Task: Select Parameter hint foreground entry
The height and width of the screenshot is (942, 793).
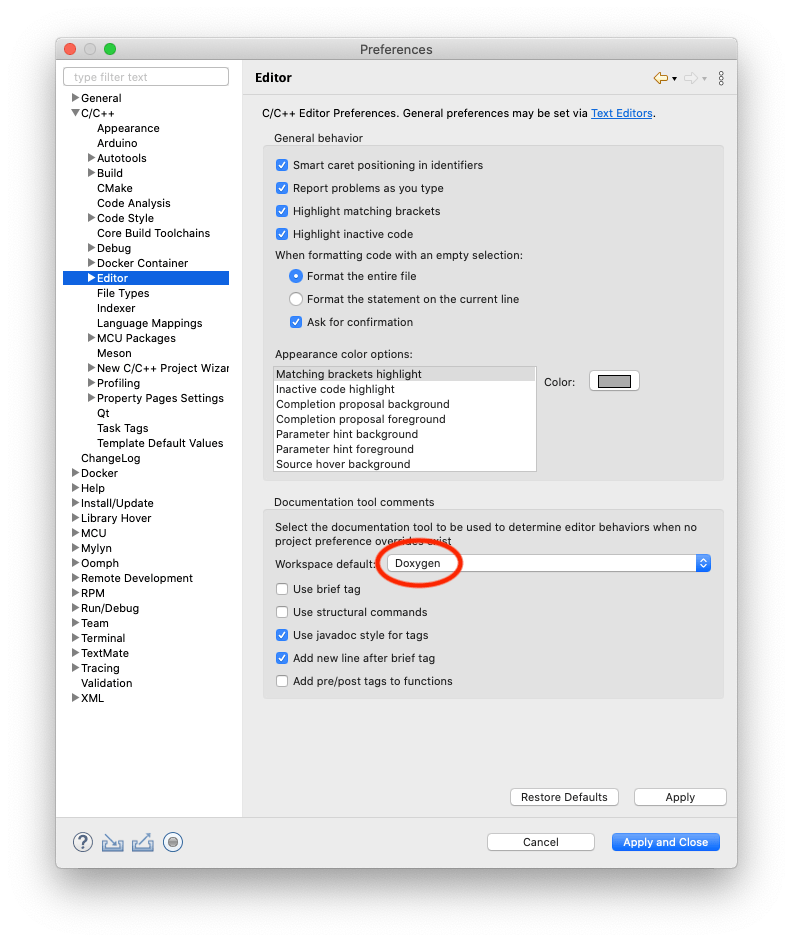Action: [x=404, y=449]
